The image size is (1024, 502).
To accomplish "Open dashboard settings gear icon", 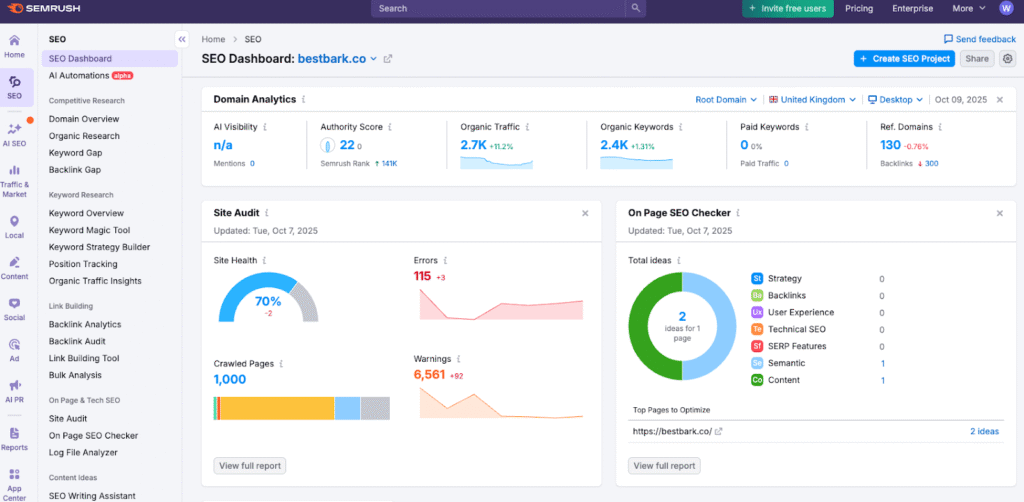I will (1007, 59).
